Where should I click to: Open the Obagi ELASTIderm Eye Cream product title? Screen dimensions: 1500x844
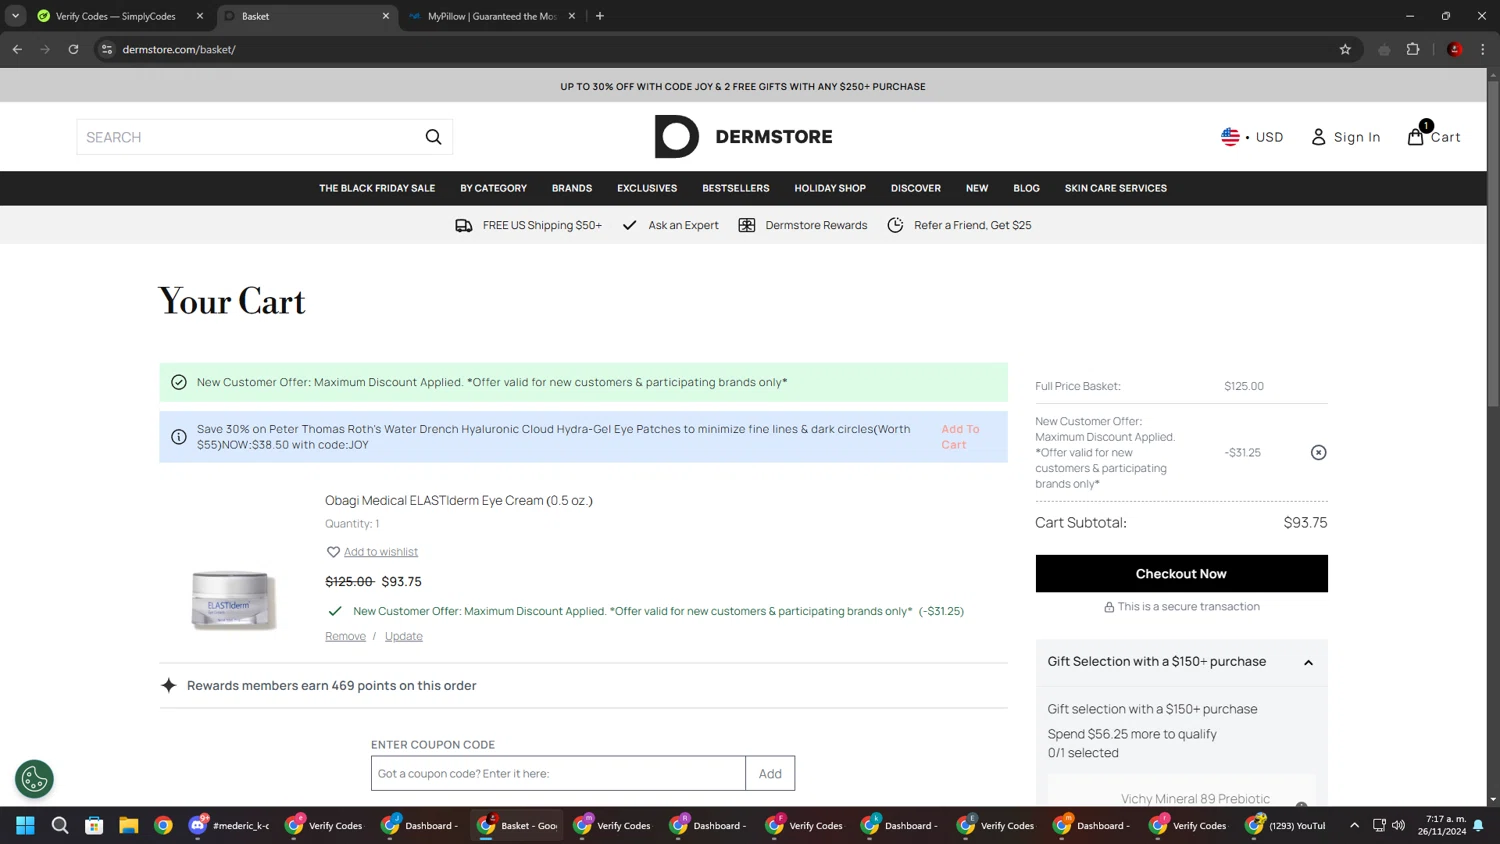point(459,500)
